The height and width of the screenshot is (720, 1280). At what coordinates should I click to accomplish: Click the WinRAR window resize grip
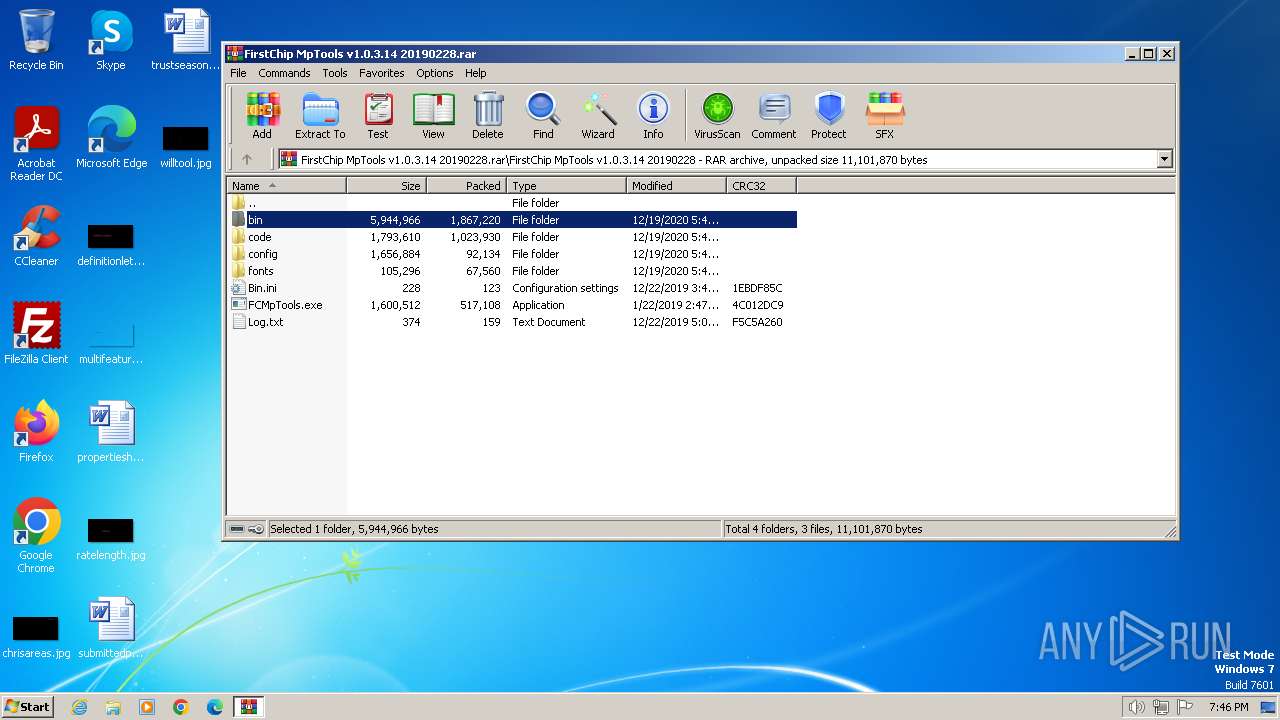[x=1170, y=531]
